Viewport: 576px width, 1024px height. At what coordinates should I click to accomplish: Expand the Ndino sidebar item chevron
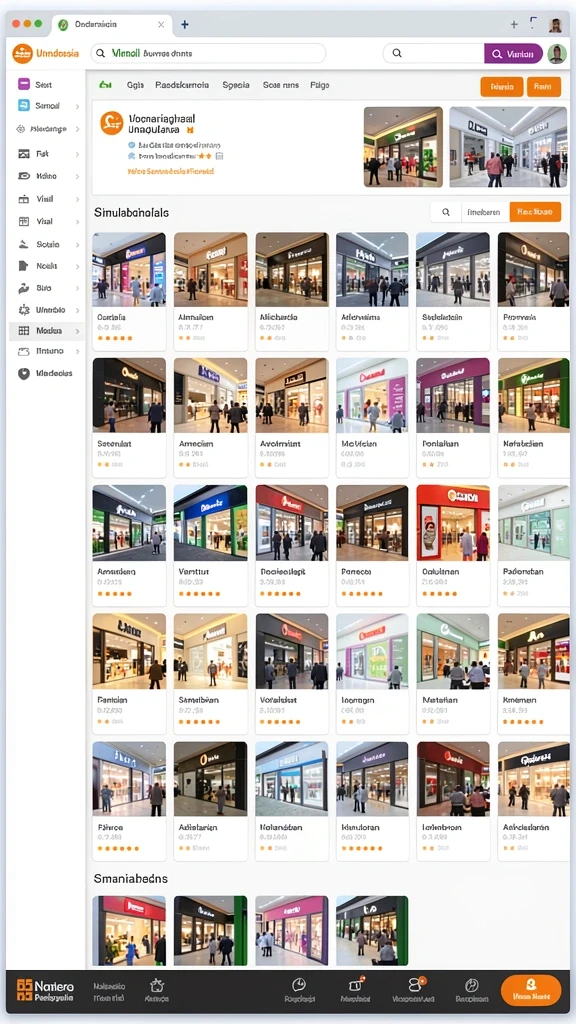77,176
